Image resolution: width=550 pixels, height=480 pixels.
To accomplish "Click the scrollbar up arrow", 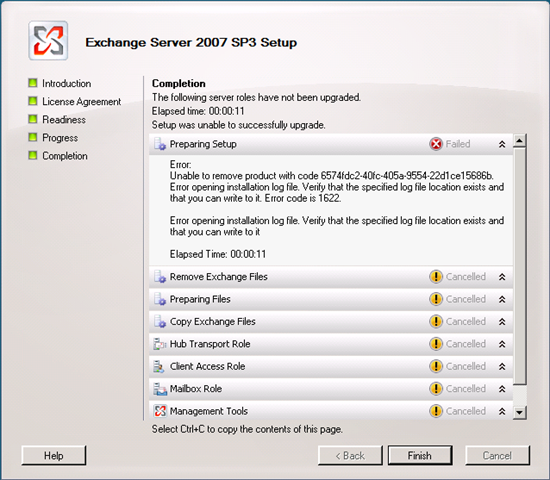I will point(519,141).
